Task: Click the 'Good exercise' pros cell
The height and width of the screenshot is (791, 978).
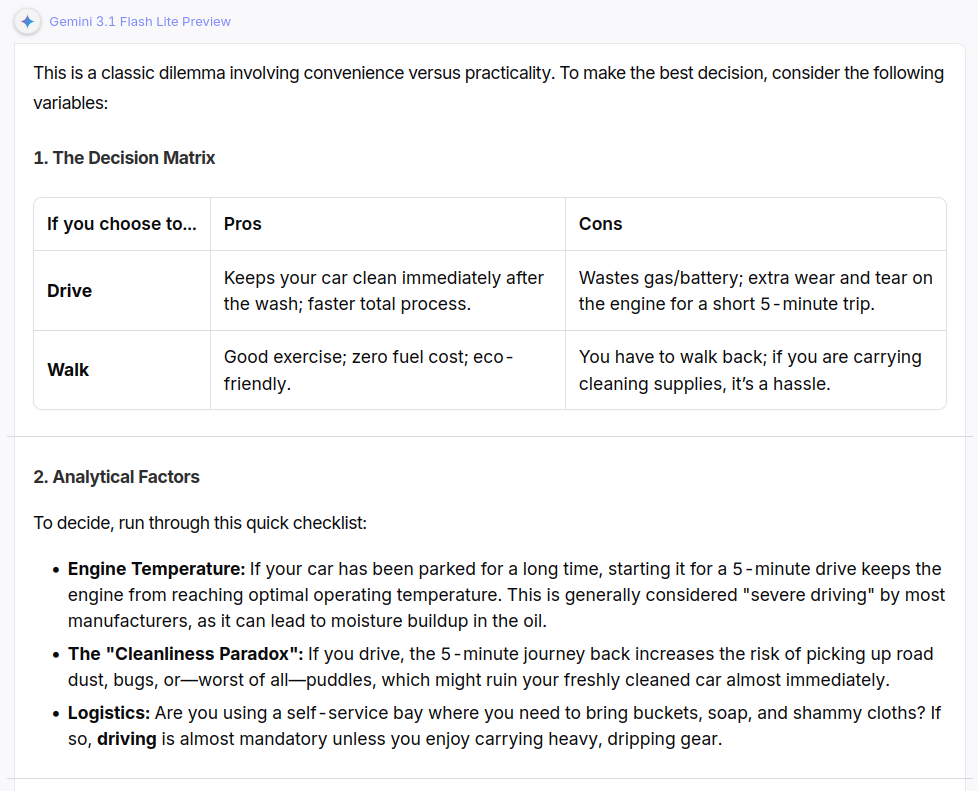Action: [368, 370]
